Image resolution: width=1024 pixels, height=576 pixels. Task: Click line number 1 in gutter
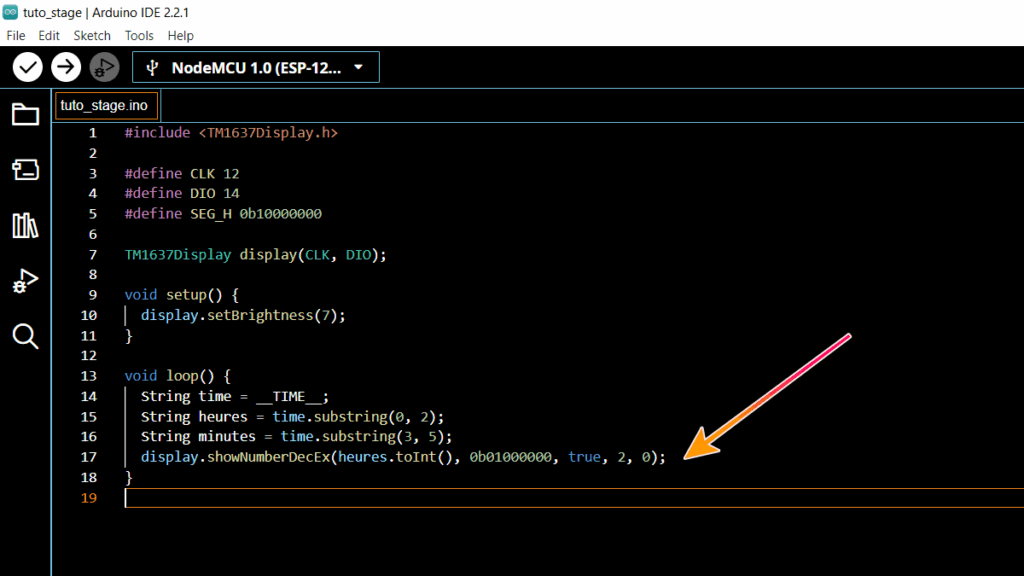[93, 133]
